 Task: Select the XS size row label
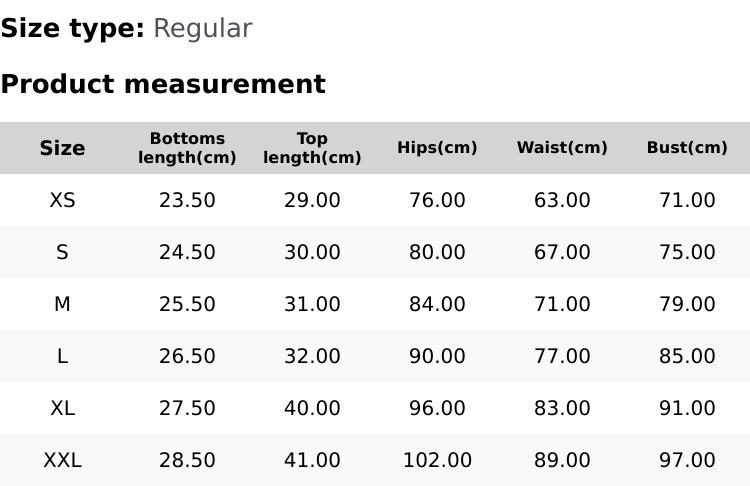coord(62,200)
